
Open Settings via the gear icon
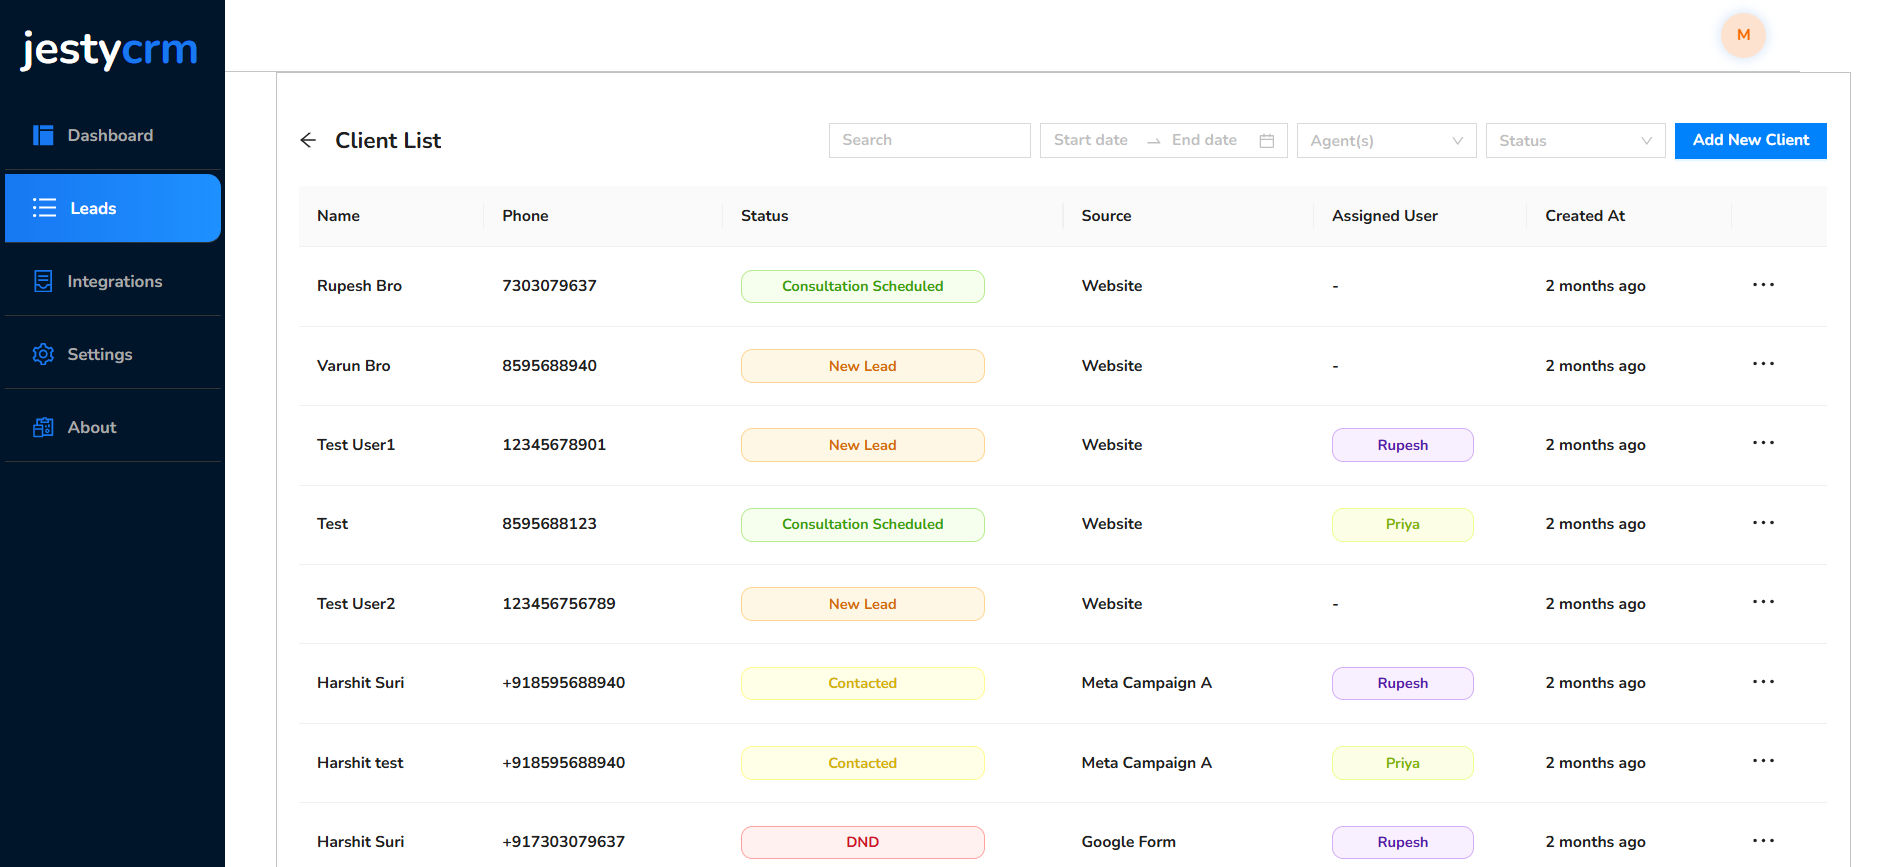(x=43, y=354)
